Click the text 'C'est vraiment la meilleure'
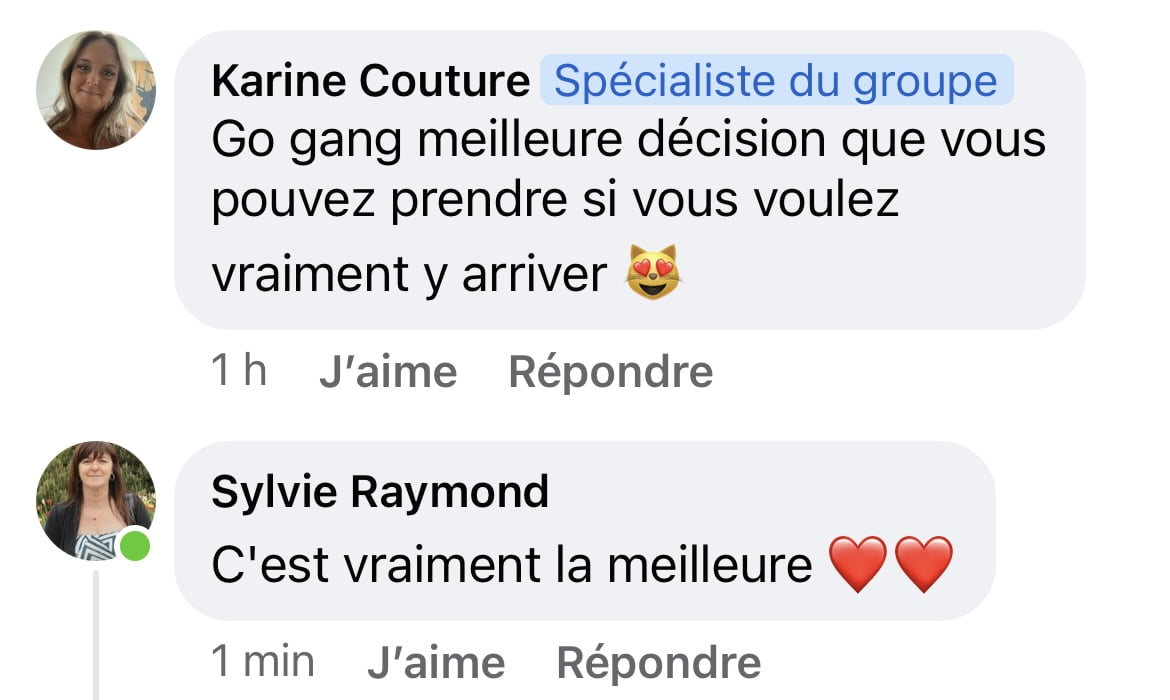The width and height of the screenshot is (1170, 700). pyautogui.click(x=512, y=566)
